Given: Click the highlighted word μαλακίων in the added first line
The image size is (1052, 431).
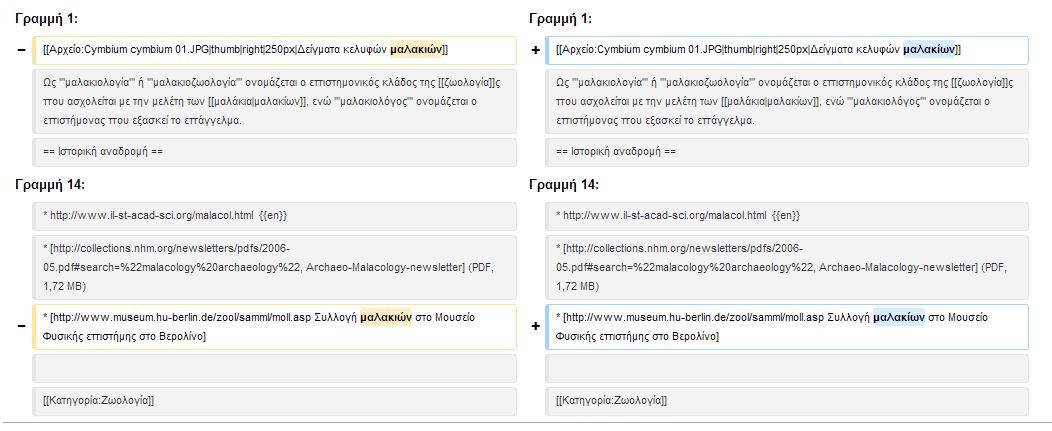Looking at the screenshot, I should [929, 50].
